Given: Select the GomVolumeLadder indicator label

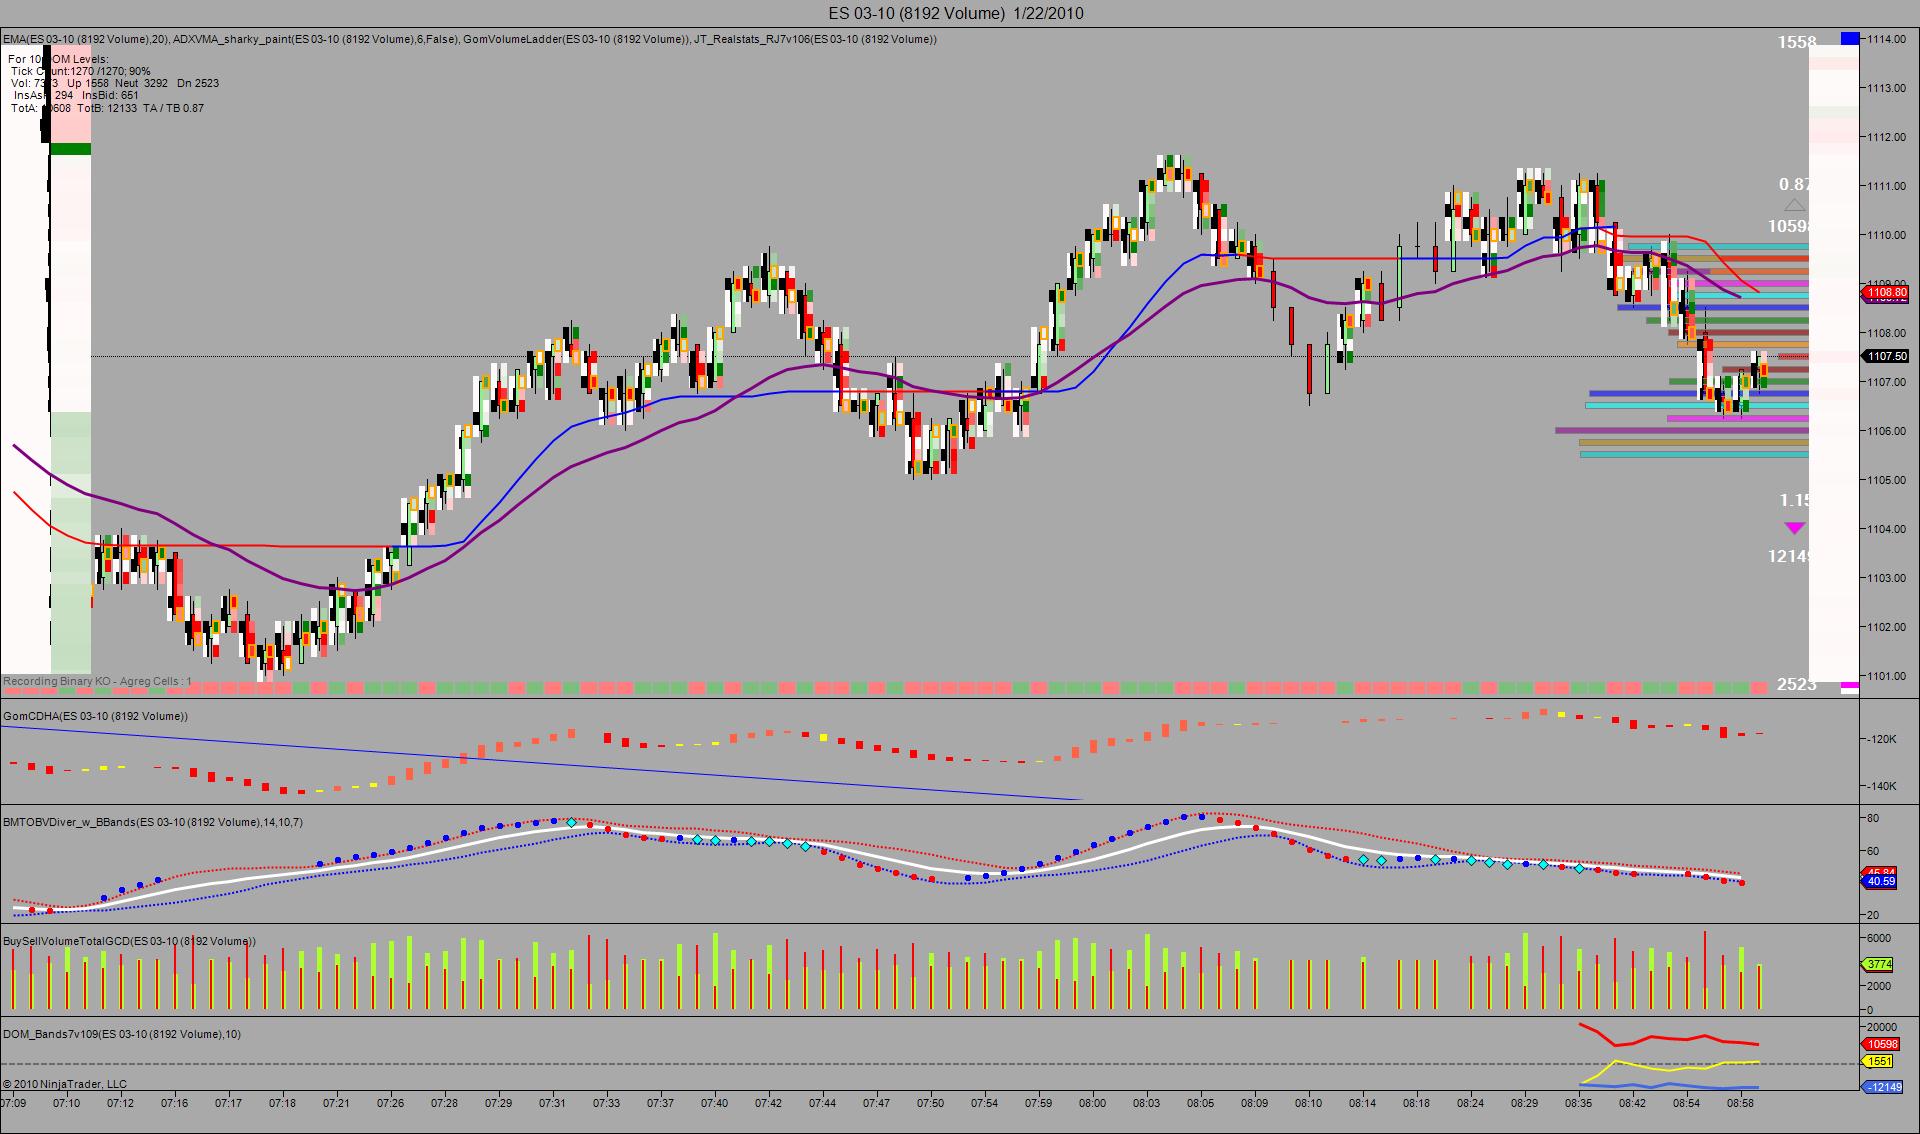Looking at the screenshot, I should tap(576, 39).
